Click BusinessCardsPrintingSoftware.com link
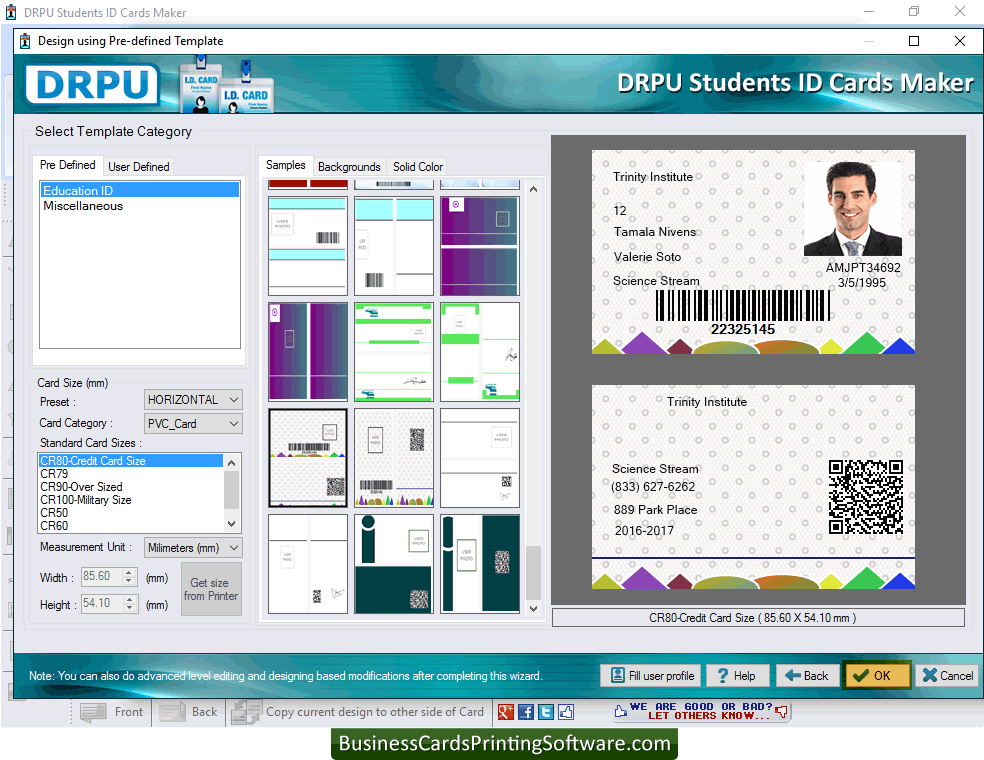 click(x=505, y=744)
